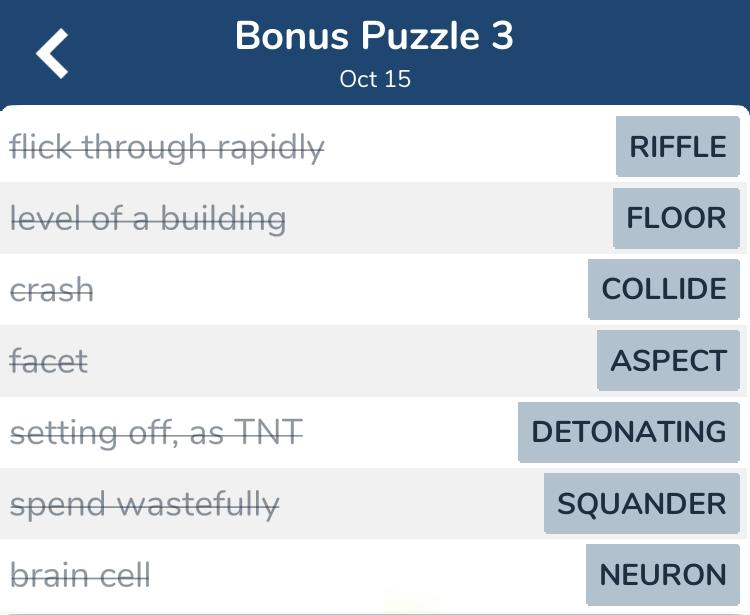The height and width of the screenshot is (615, 750).
Task: Click the 'Bonus Puzzle 3' title
Action: pyautogui.click(x=375, y=36)
